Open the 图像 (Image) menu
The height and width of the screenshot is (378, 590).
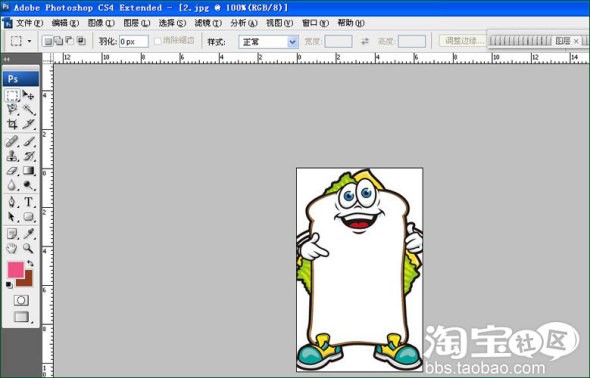coord(101,23)
